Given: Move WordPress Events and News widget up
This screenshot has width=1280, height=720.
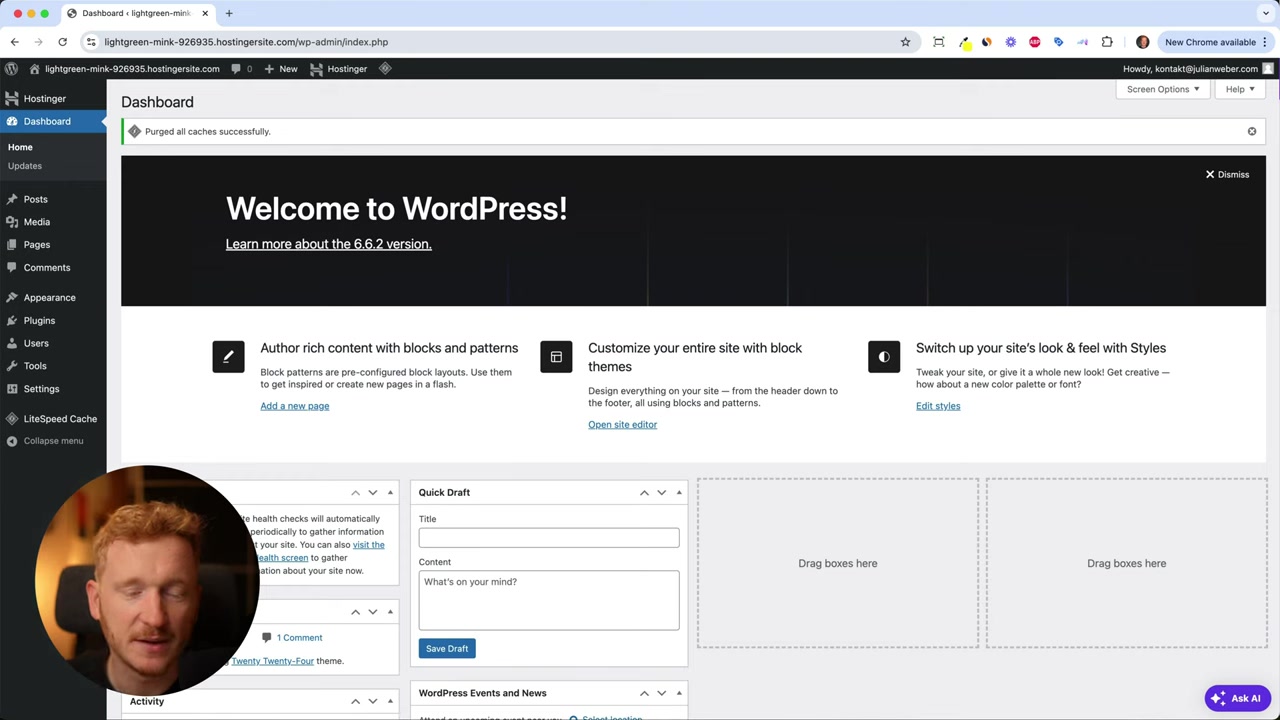Looking at the screenshot, I should (x=644, y=693).
